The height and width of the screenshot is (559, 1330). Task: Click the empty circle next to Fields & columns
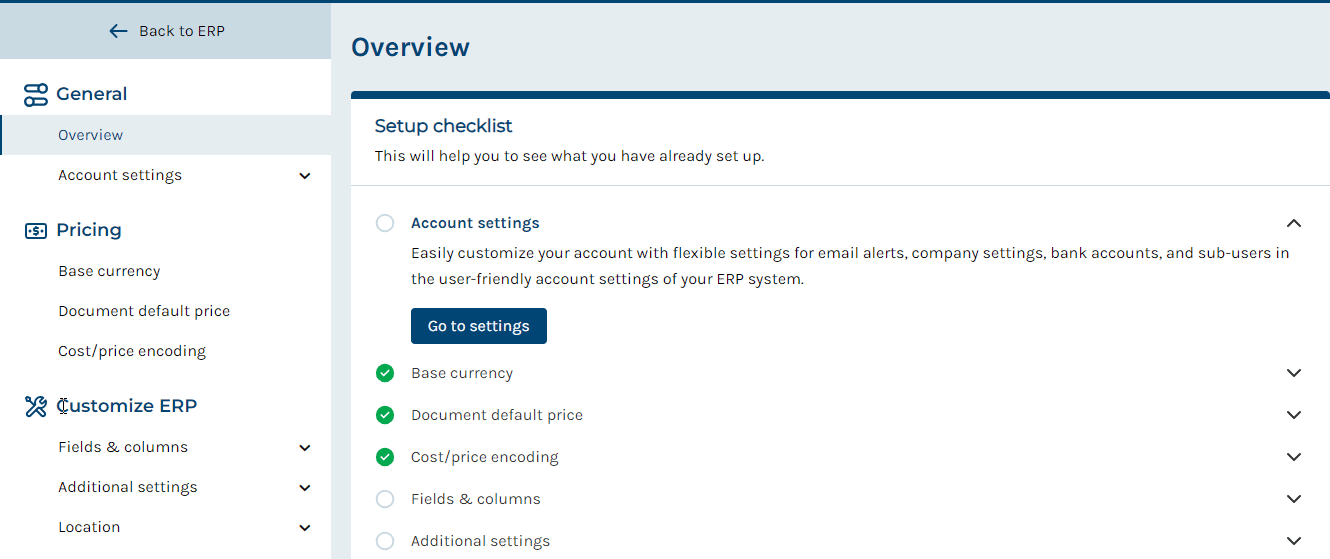click(385, 499)
